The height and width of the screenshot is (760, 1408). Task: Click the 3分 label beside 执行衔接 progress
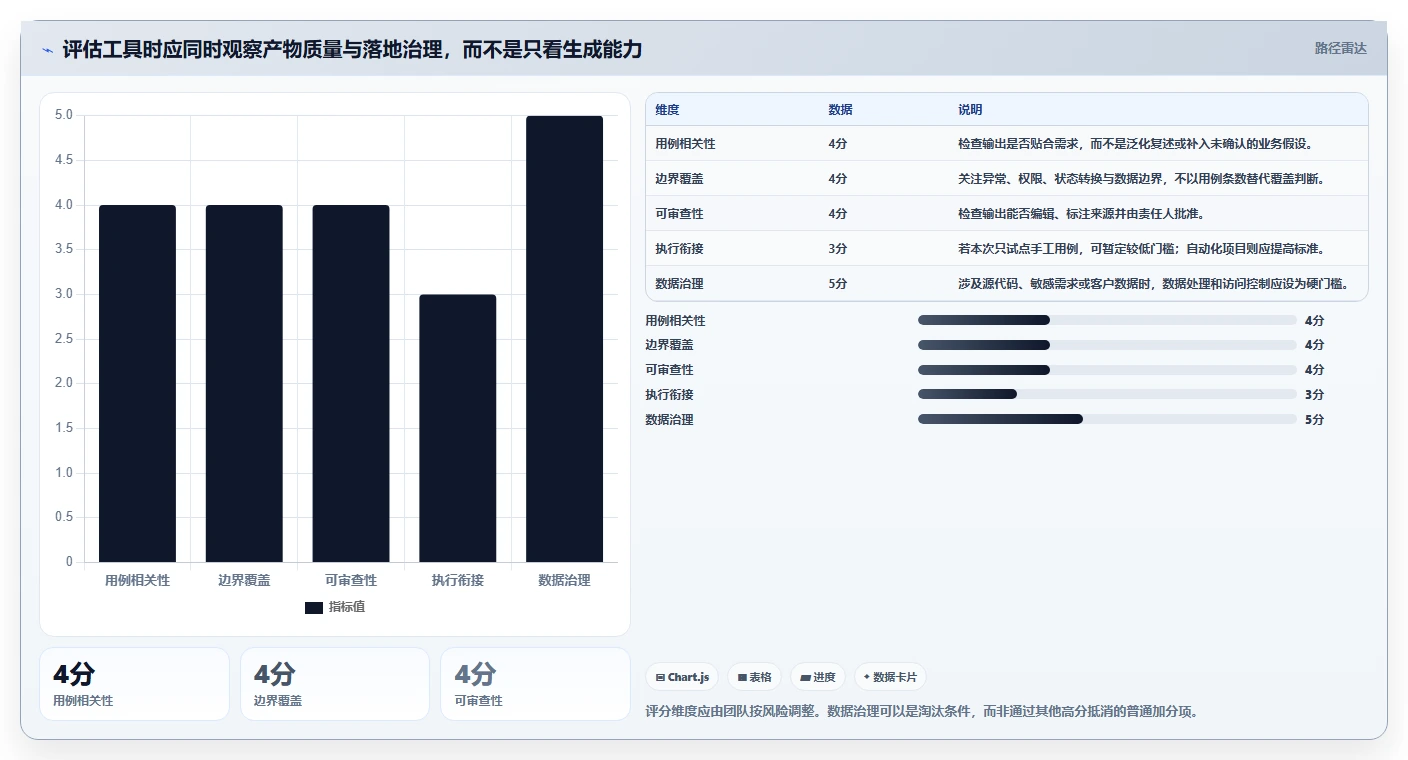pos(1314,395)
